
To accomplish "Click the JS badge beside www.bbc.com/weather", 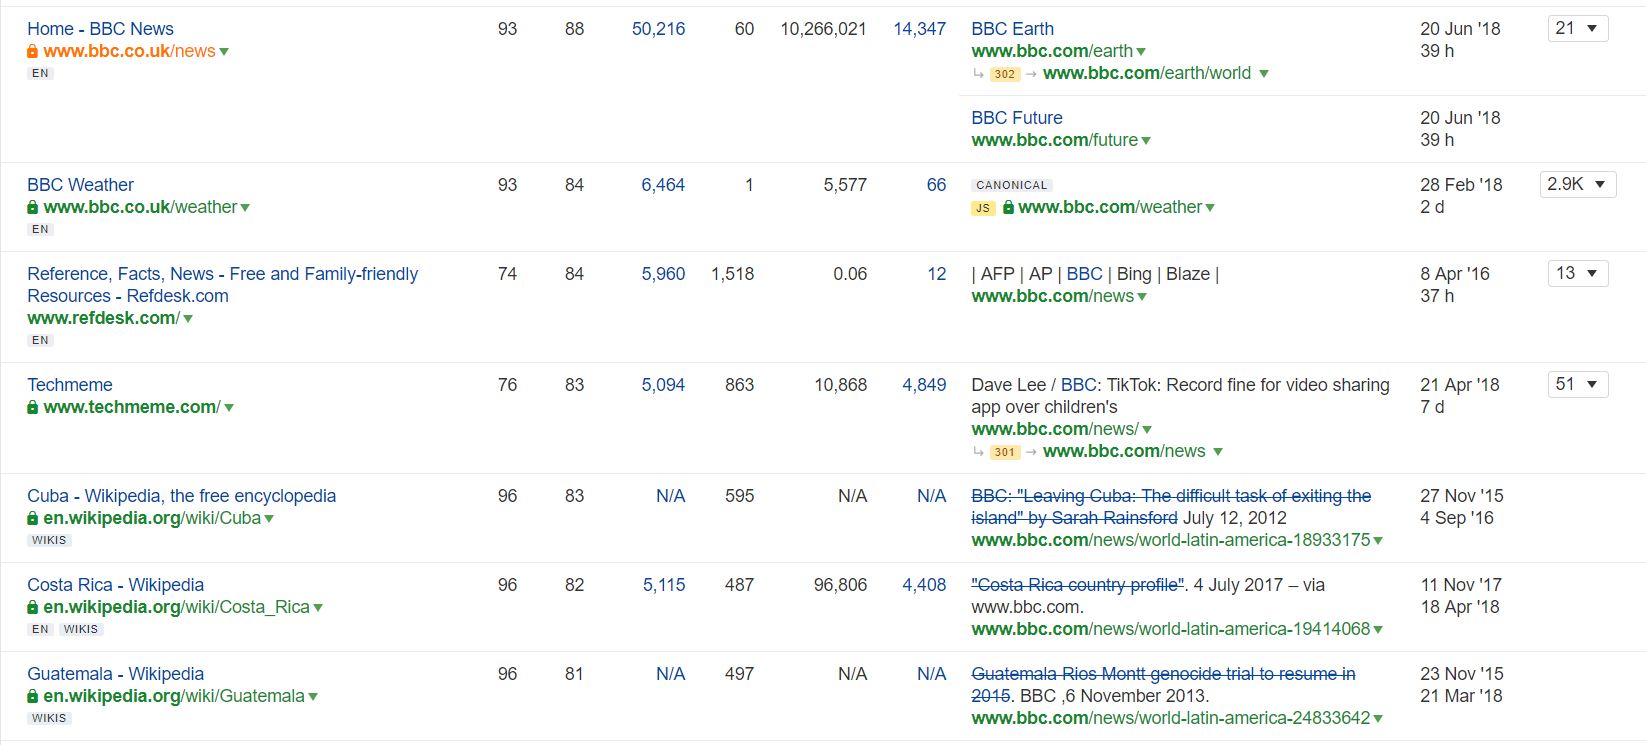I will coord(983,208).
